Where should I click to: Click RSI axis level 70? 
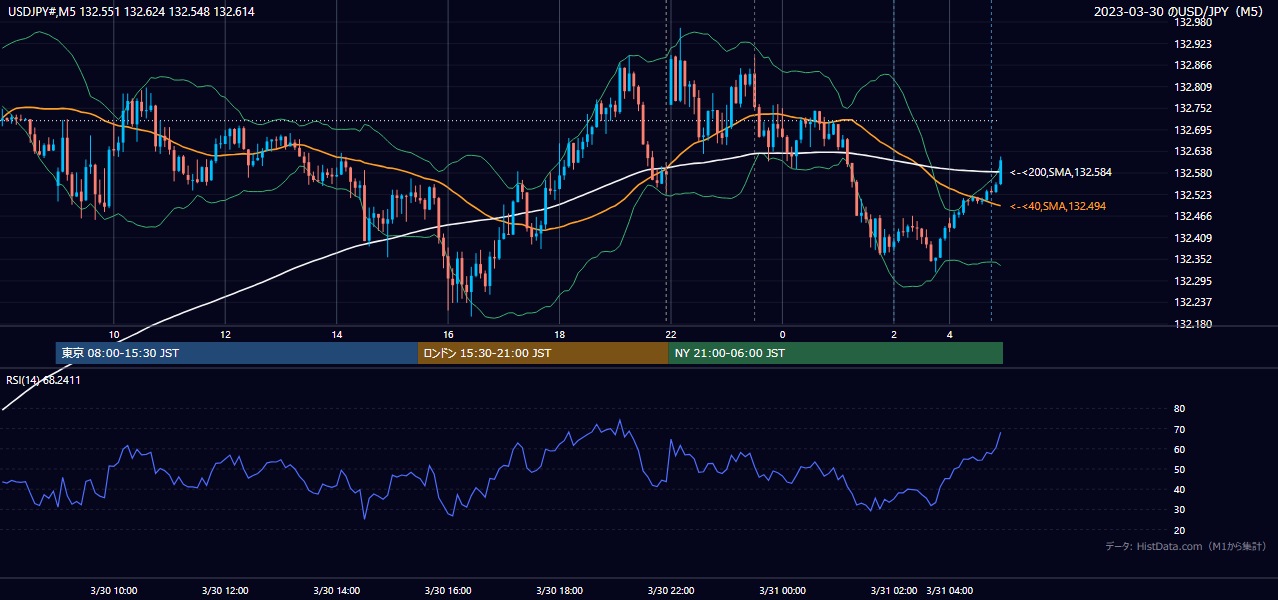click(1179, 429)
